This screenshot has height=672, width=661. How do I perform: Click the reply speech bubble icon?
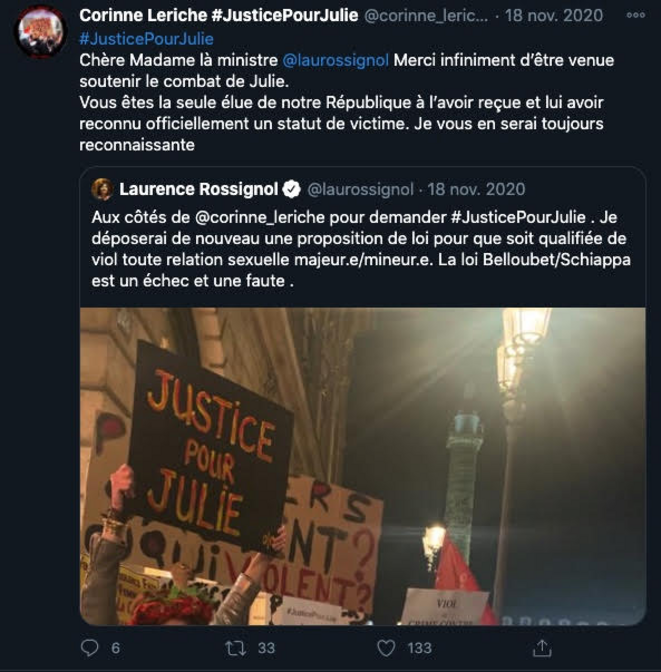click(90, 648)
